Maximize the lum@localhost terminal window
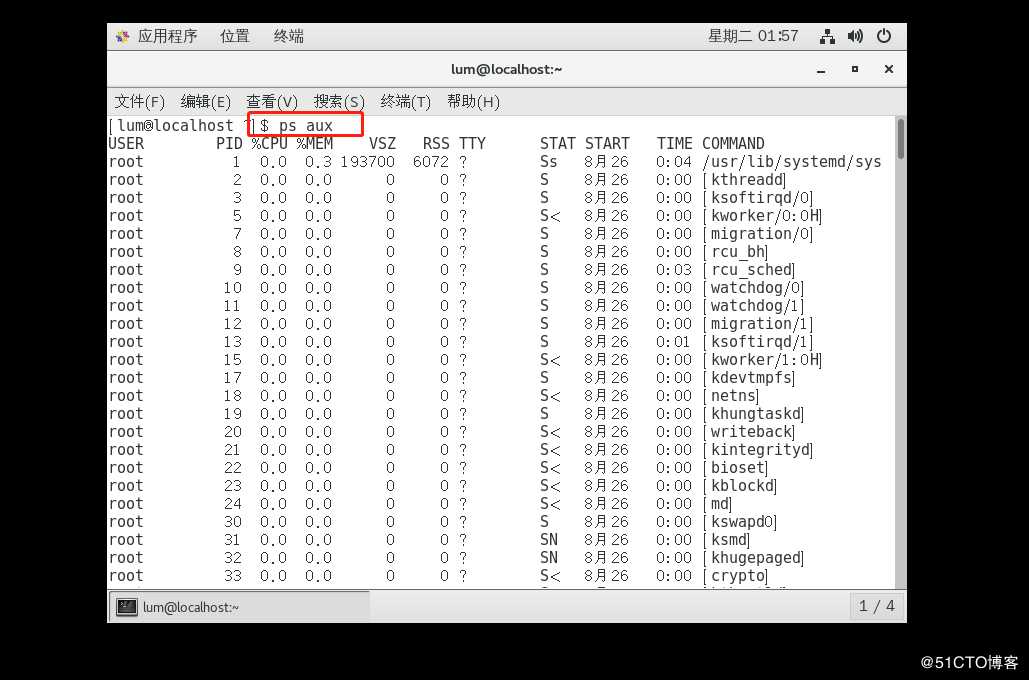 [x=854, y=69]
